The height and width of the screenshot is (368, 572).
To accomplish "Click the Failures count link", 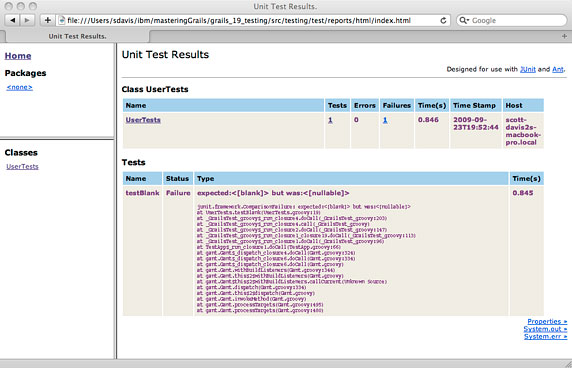I will pyautogui.click(x=385, y=120).
